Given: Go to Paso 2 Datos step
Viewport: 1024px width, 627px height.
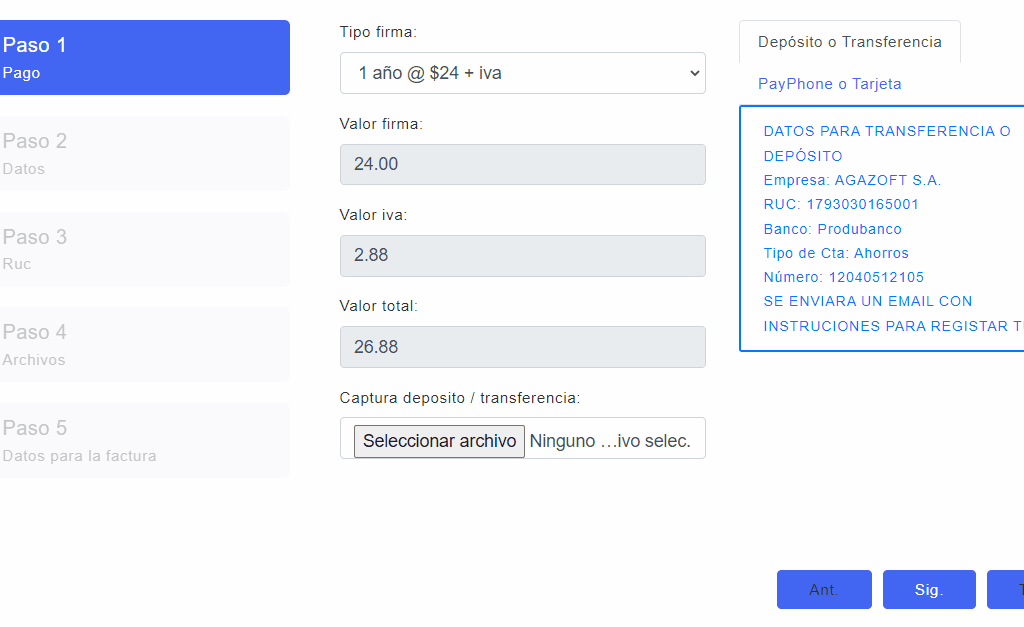Looking at the screenshot, I should pos(145,154).
